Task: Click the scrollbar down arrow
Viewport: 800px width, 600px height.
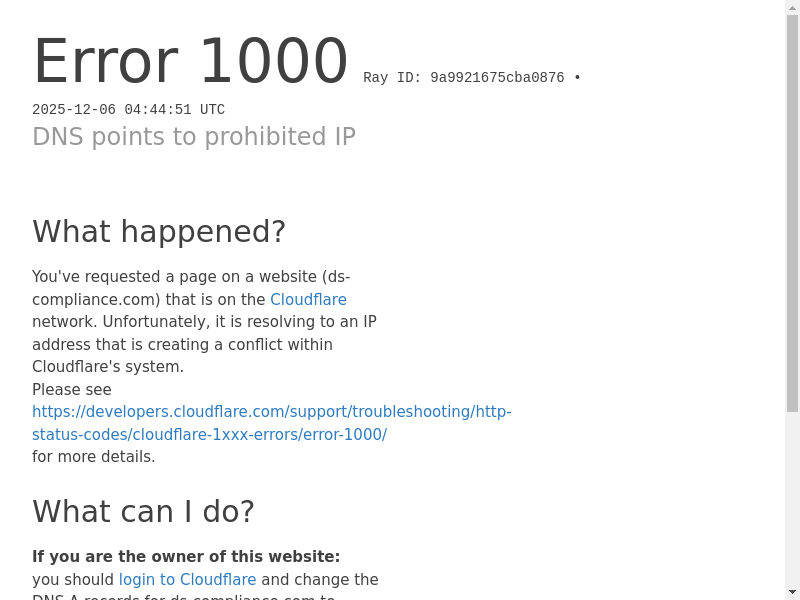Action: click(792, 594)
